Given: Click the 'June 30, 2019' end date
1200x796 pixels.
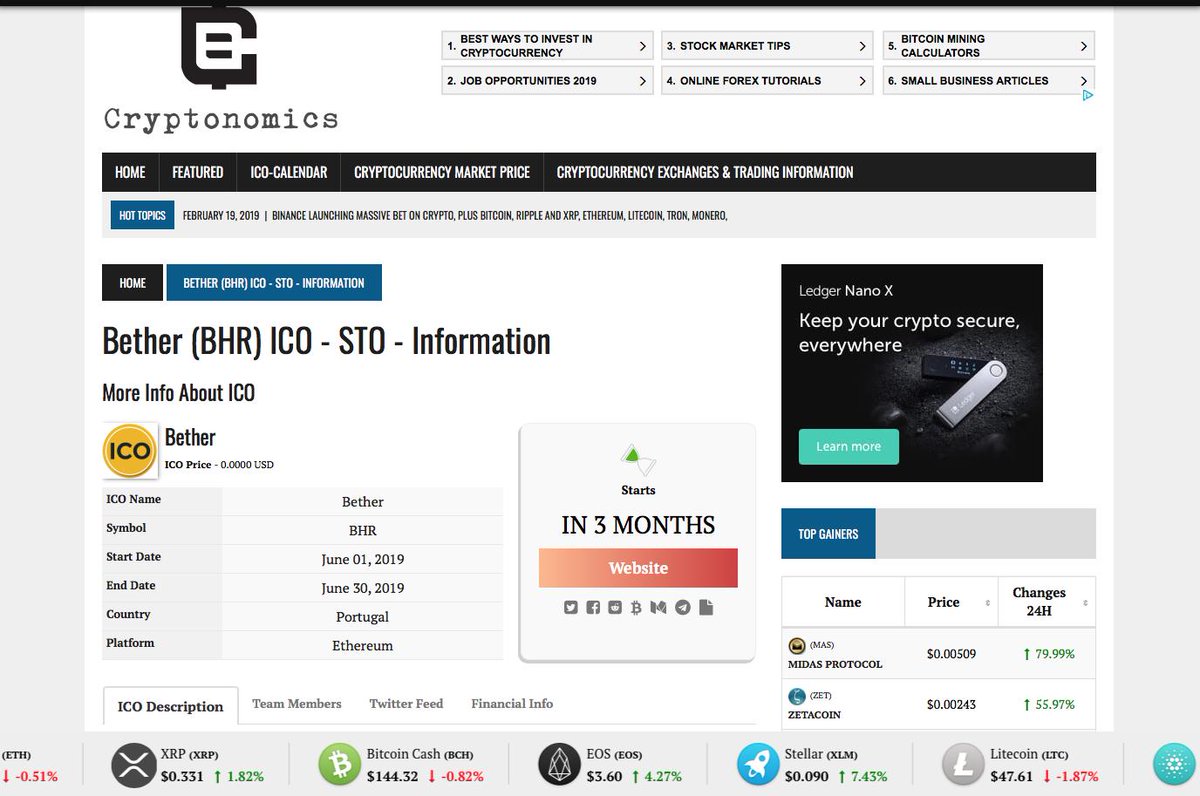Looking at the screenshot, I should [362, 588].
